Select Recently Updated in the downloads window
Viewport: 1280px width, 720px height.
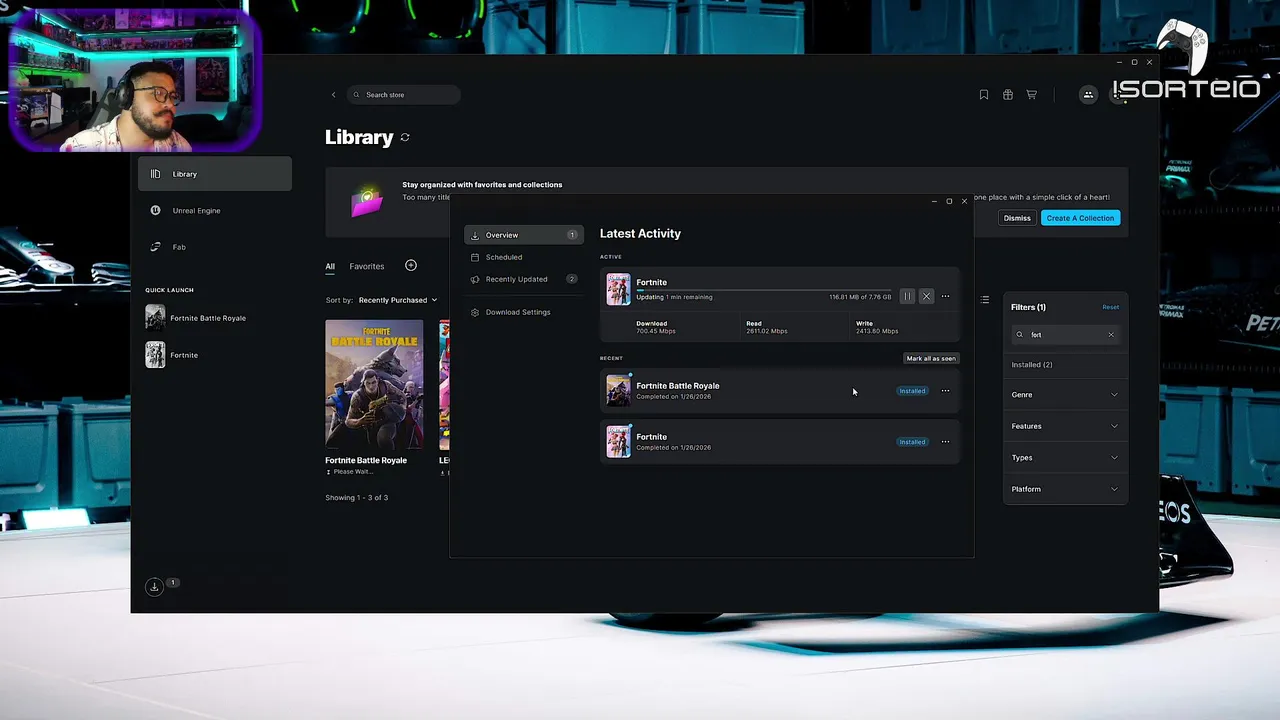[x=523, y=279]
